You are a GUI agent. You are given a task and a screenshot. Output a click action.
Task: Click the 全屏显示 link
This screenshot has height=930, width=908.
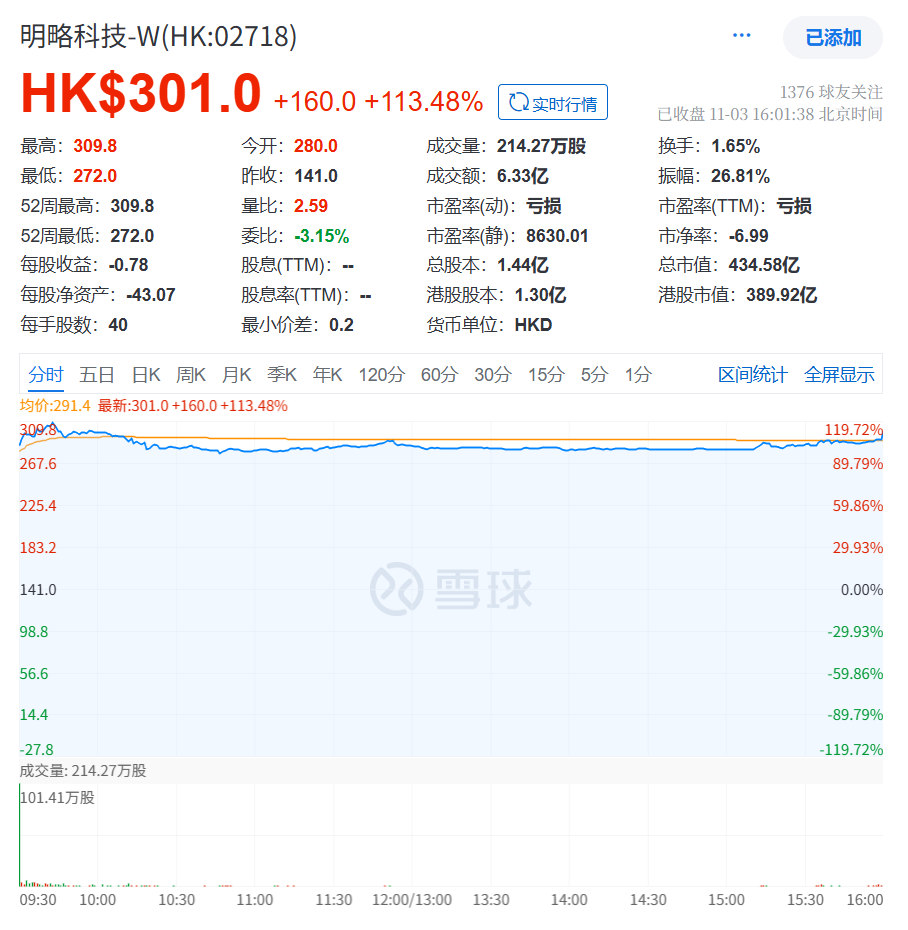pos(839,375)
